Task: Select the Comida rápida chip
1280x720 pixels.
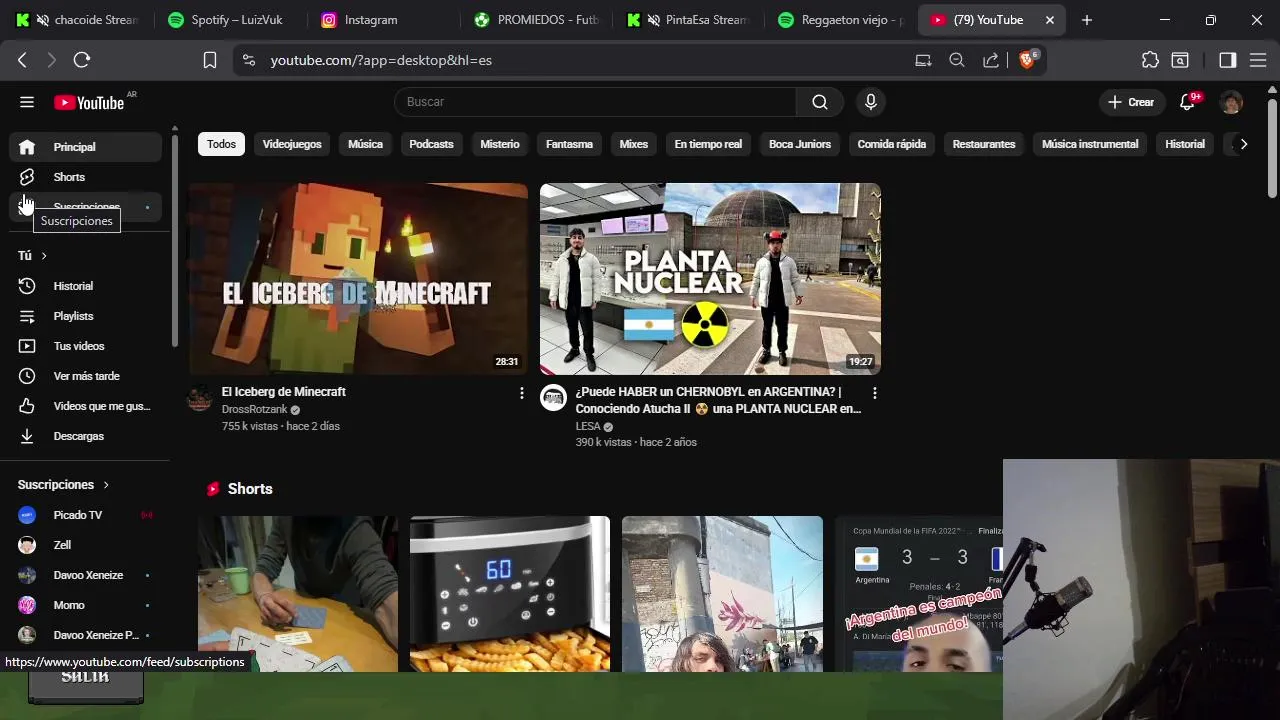Action: click(x=891, y=144)
